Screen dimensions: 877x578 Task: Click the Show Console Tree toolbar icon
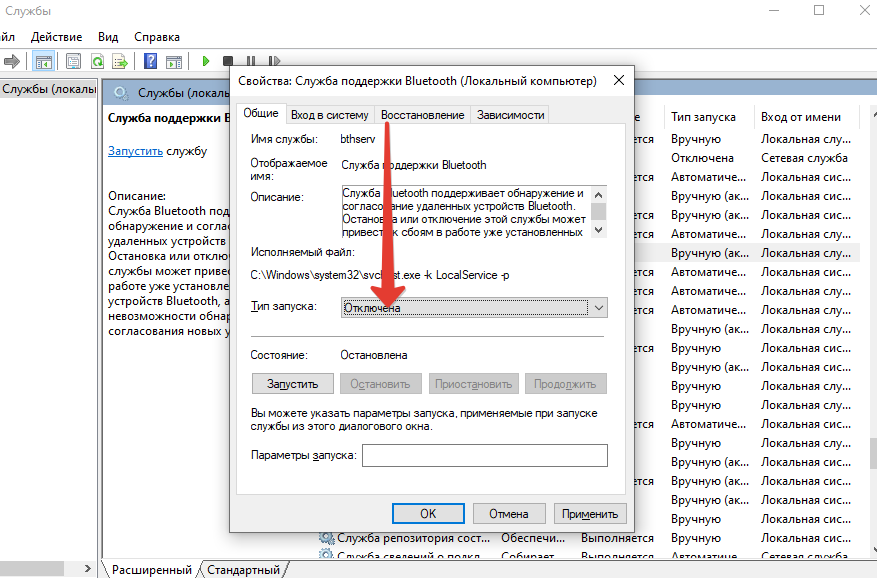tap(43, 60)
